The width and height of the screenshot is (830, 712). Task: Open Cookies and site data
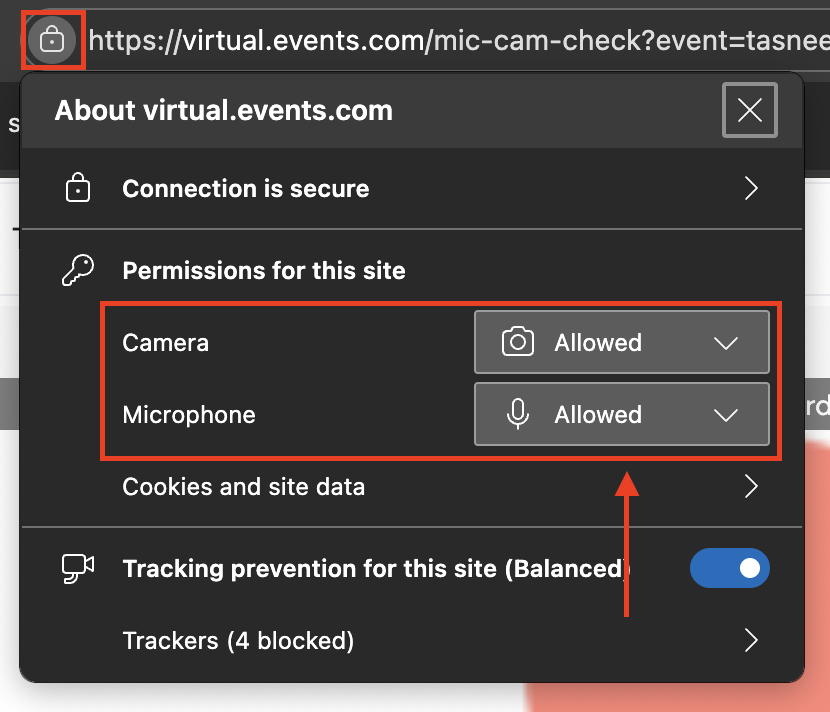(244, 487)
